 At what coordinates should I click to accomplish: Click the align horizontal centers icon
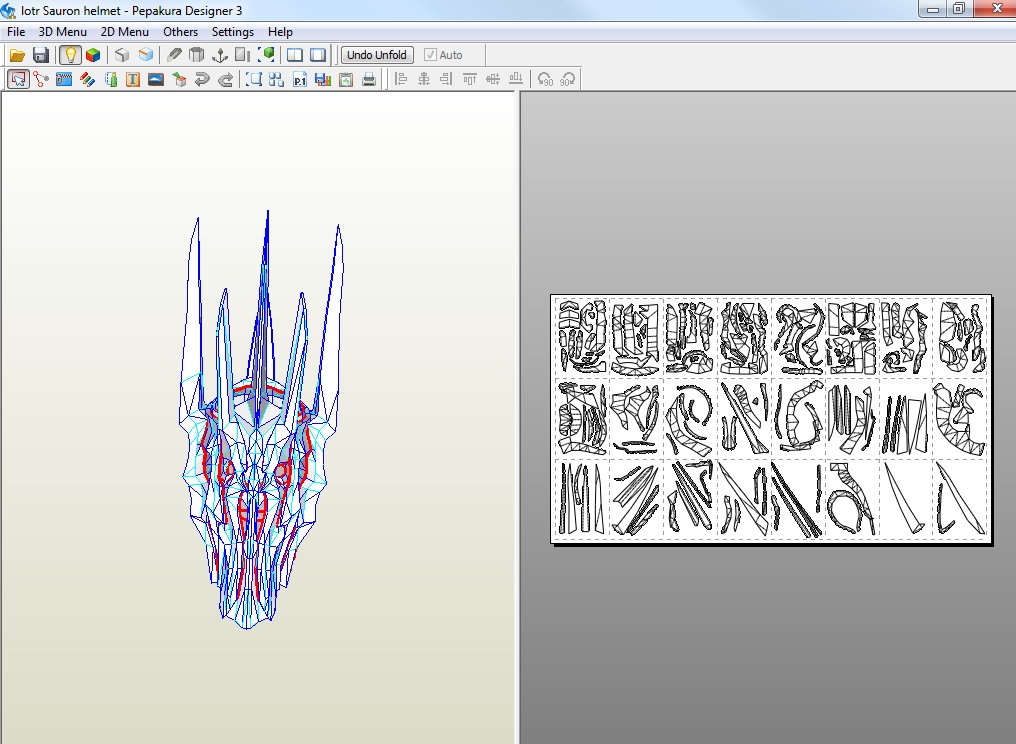[424, 80]
